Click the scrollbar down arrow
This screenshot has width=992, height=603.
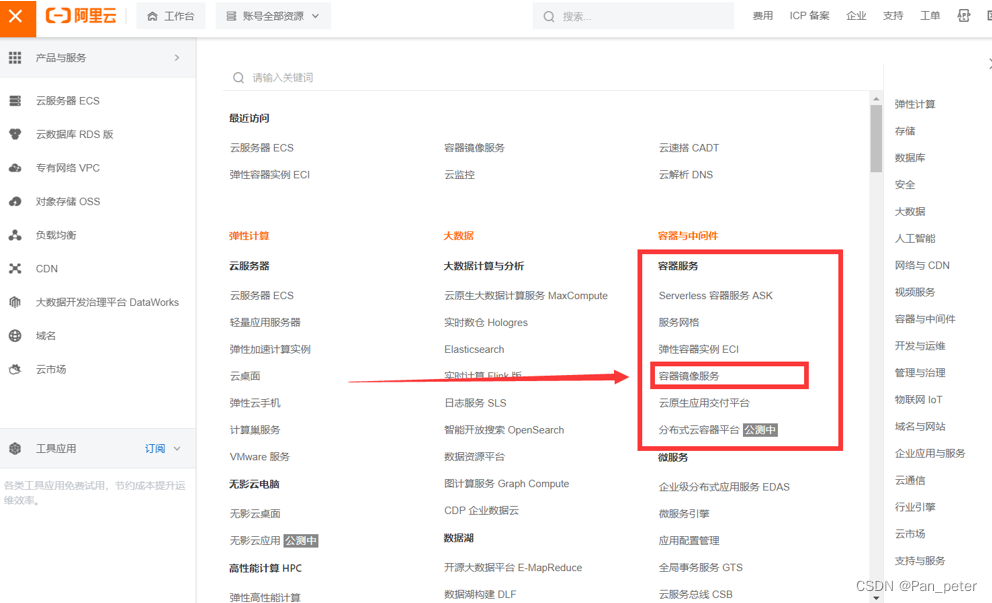coord(876,597)
